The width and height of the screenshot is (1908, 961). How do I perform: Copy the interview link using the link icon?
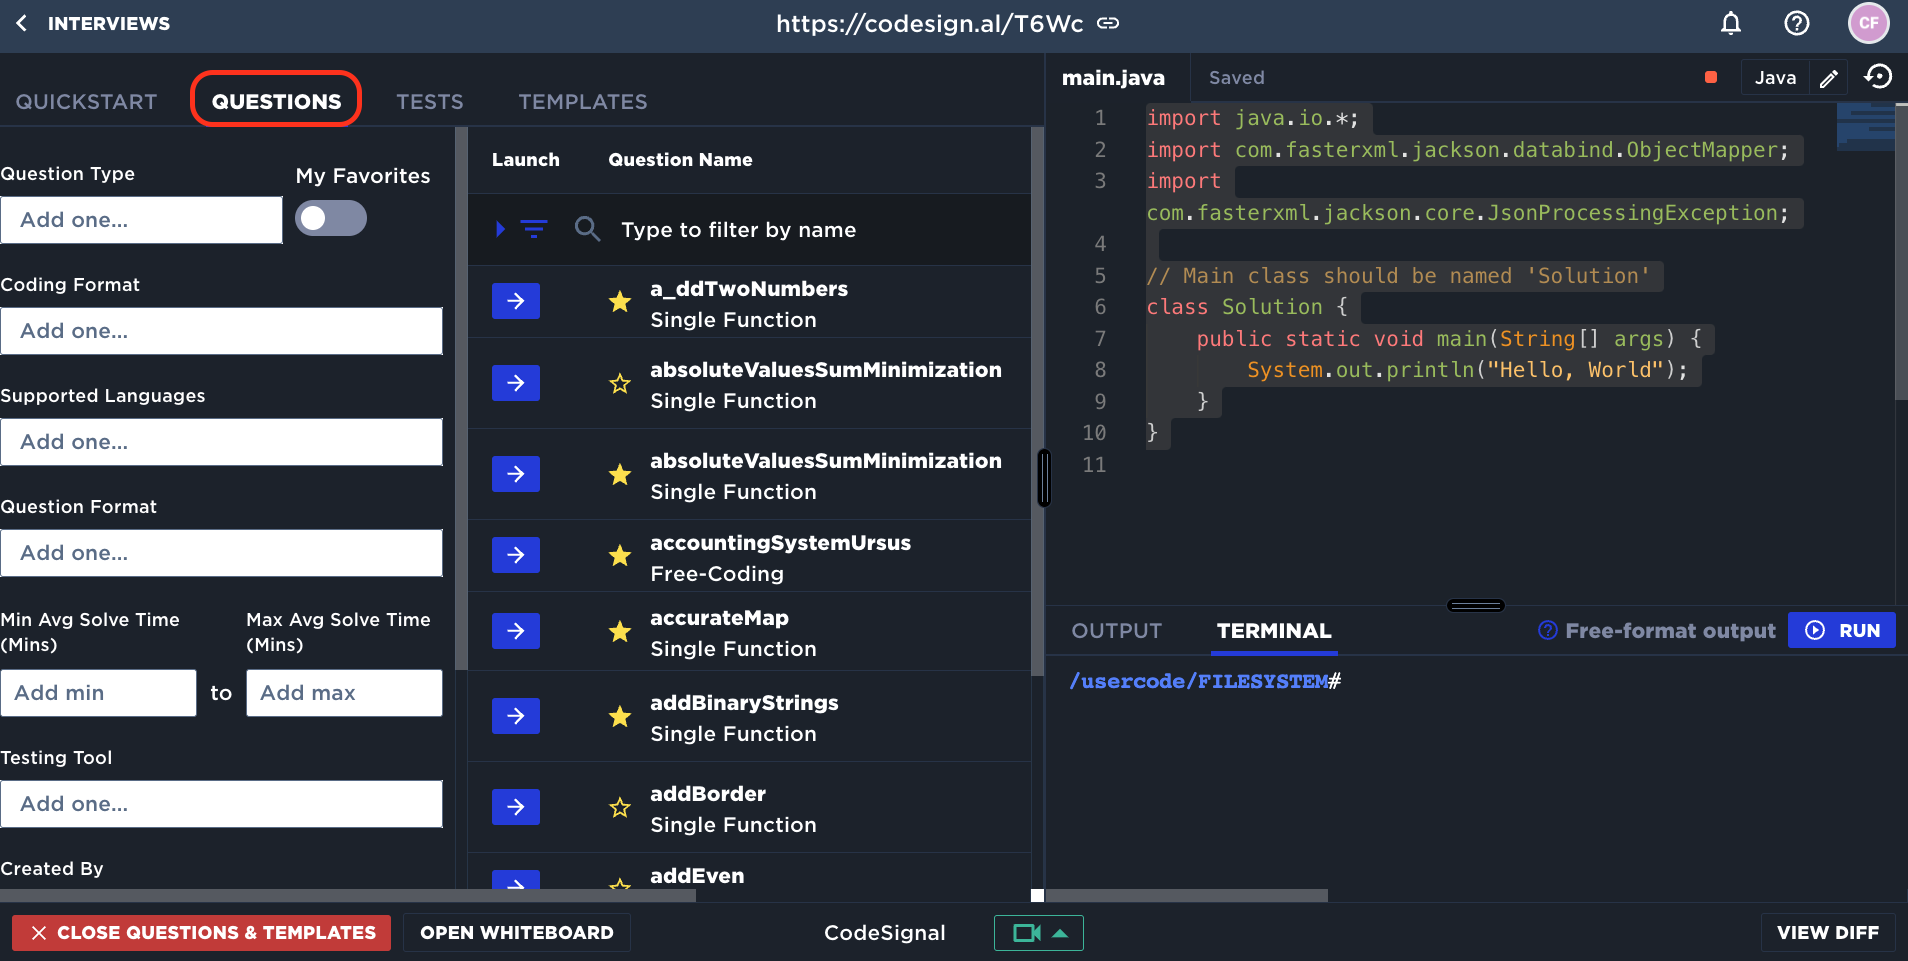pyautogui.click(x=1108, y=23)
